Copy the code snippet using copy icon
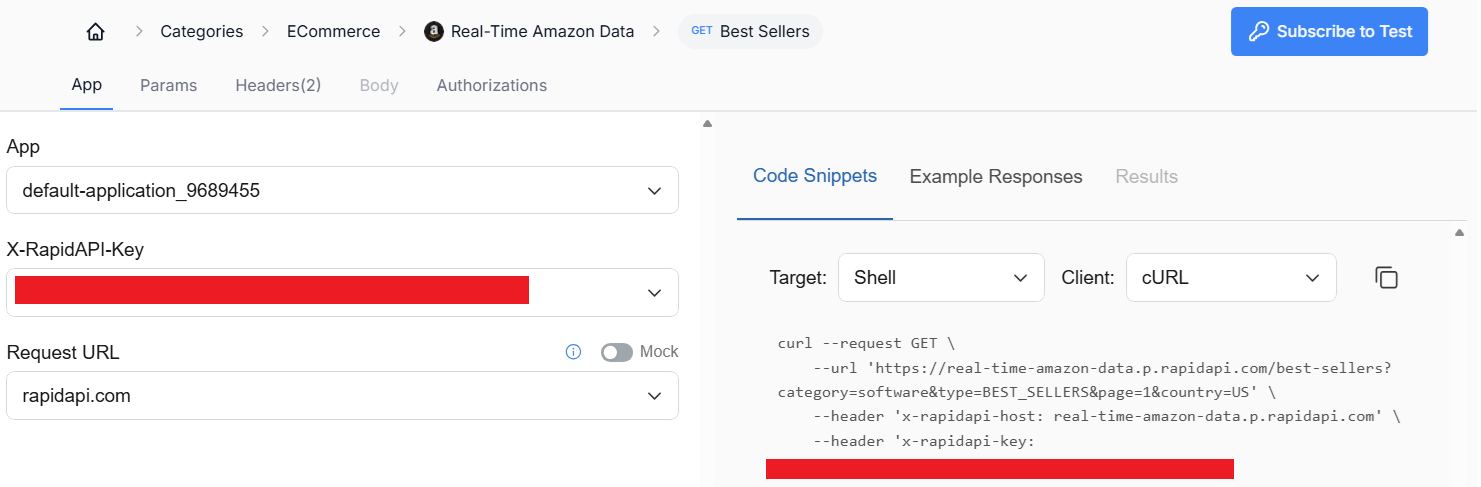1481x487 pixels. click(x=1386, y=278)
